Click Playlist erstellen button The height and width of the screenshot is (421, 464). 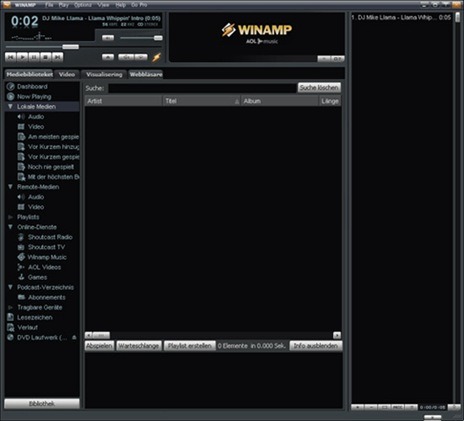click(x=189, y=346)
